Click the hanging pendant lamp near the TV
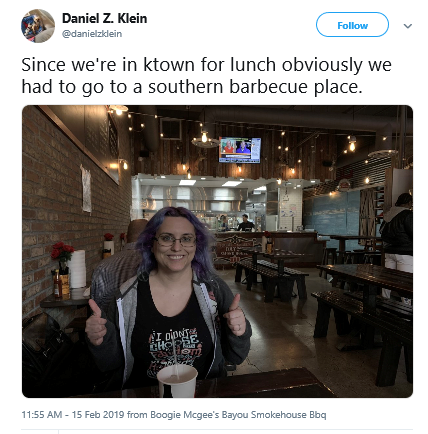 [204, 139]
